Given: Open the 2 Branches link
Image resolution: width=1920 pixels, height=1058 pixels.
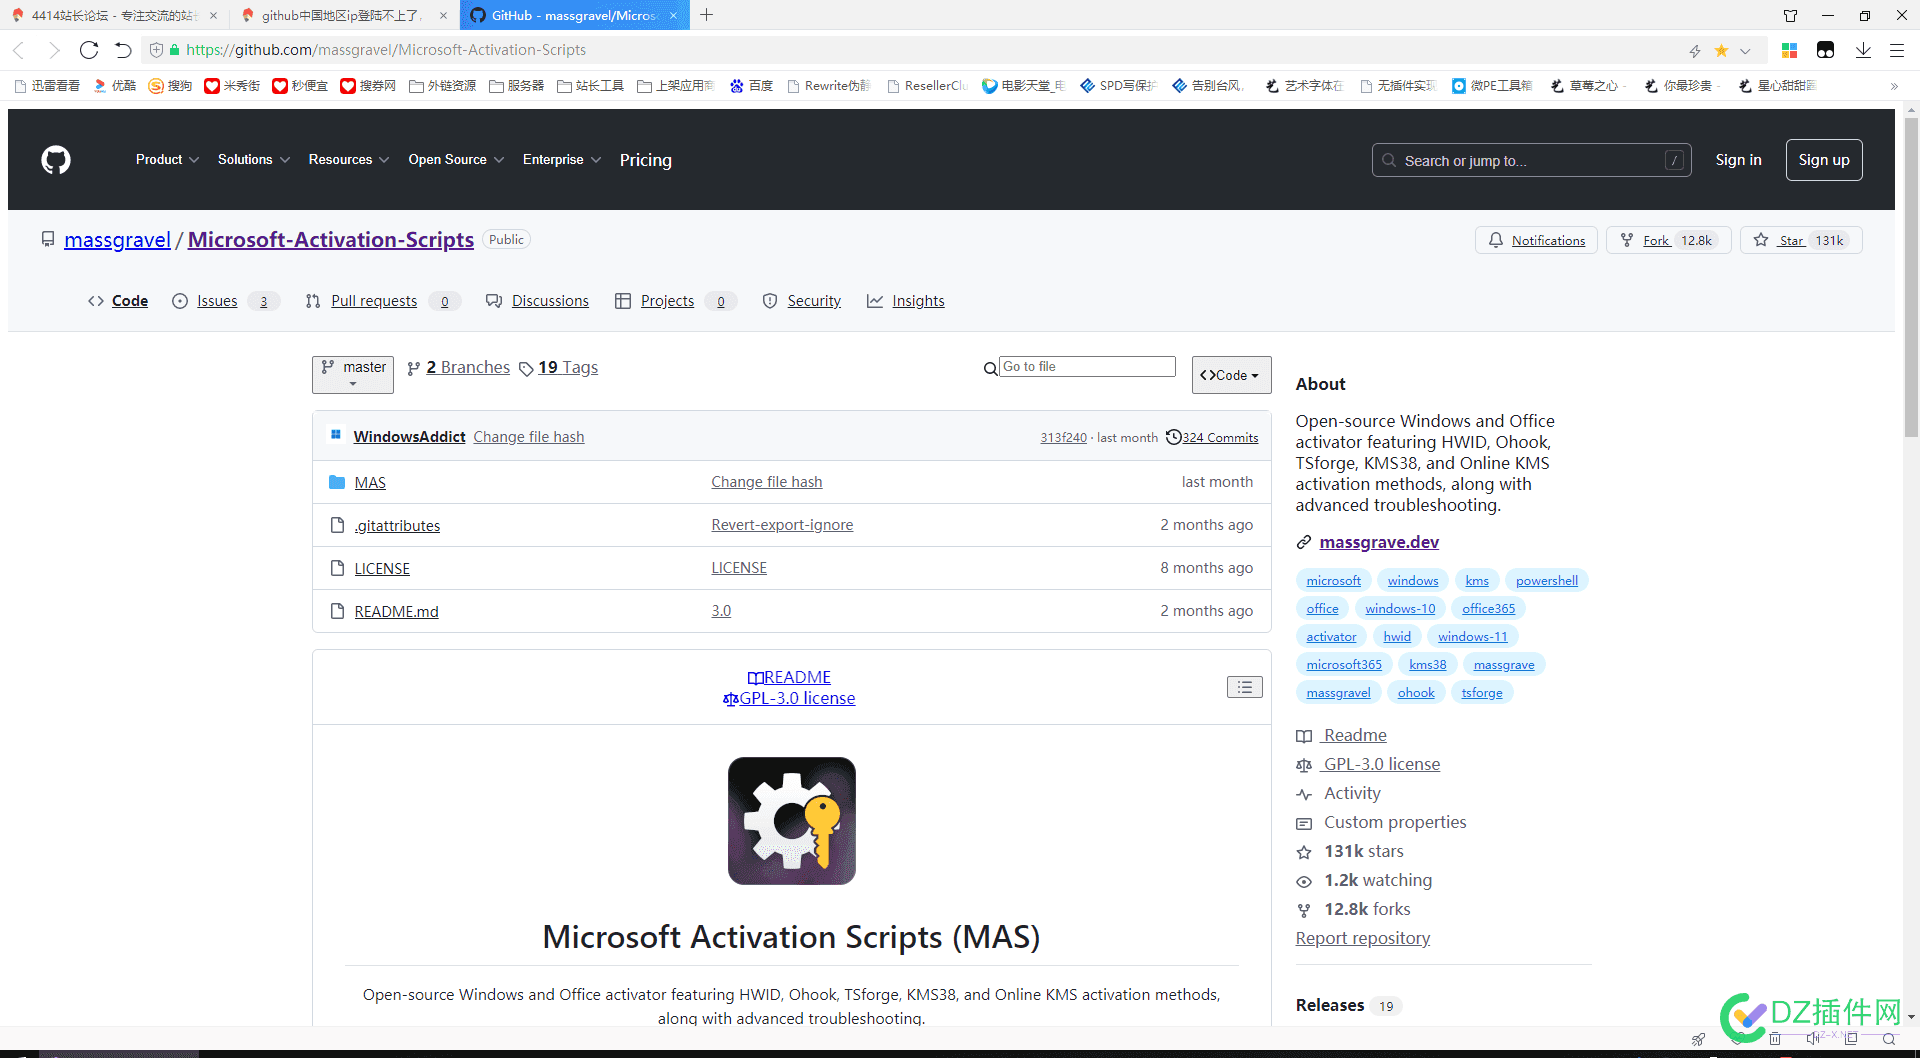Looking at the screenshot, I should (x=458, y=368).
